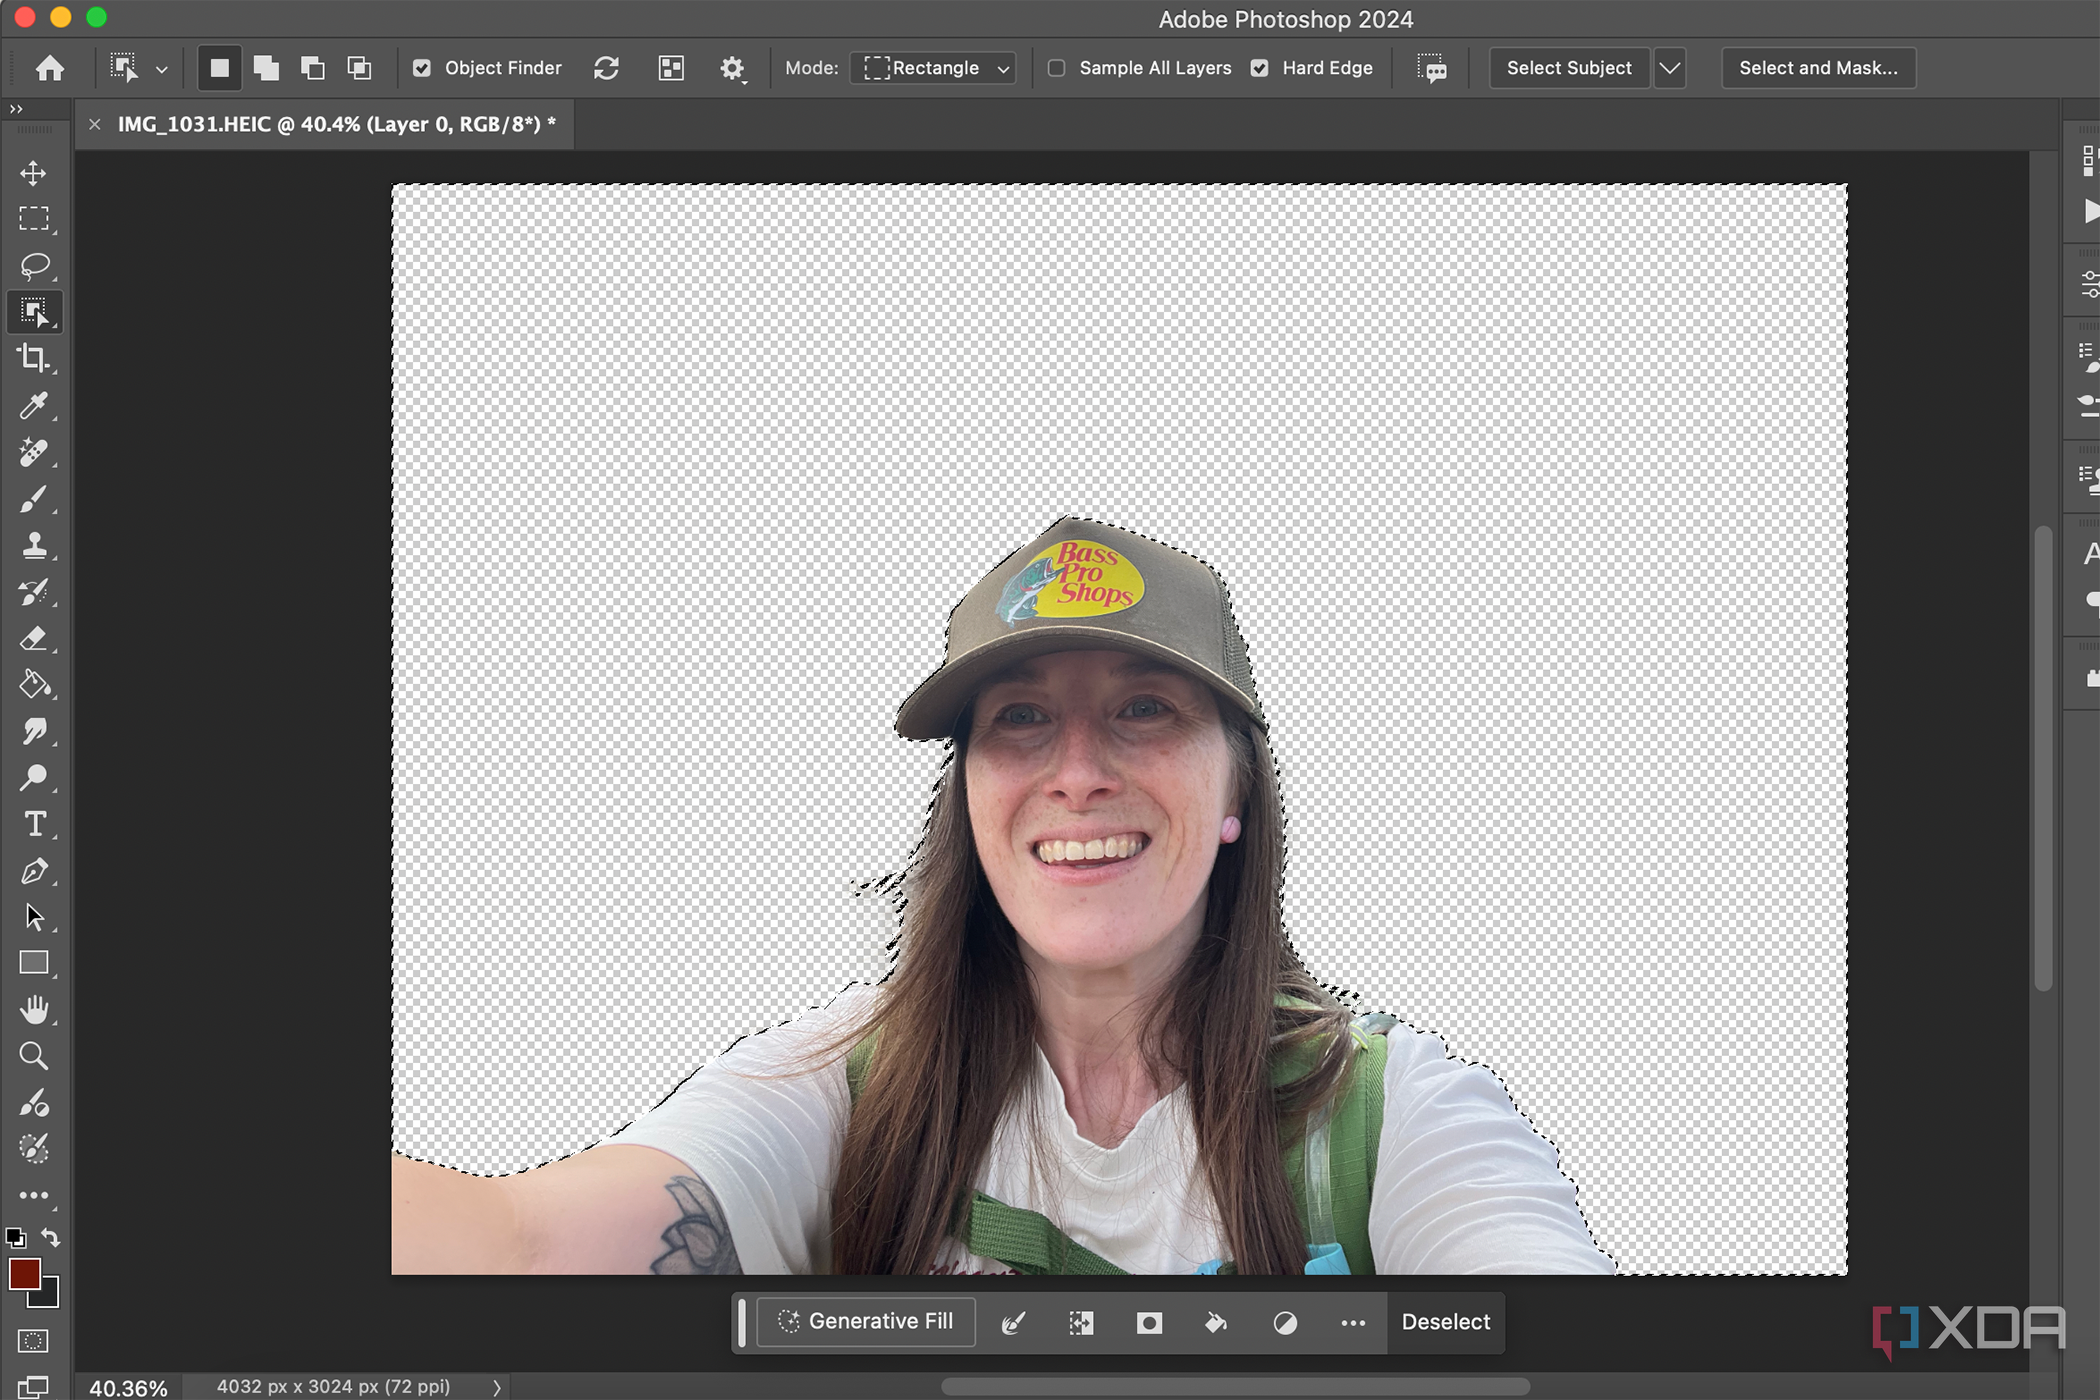Create mask from selection
Viewport: 2100px width, 1400px height.
coord(1149,1323)
